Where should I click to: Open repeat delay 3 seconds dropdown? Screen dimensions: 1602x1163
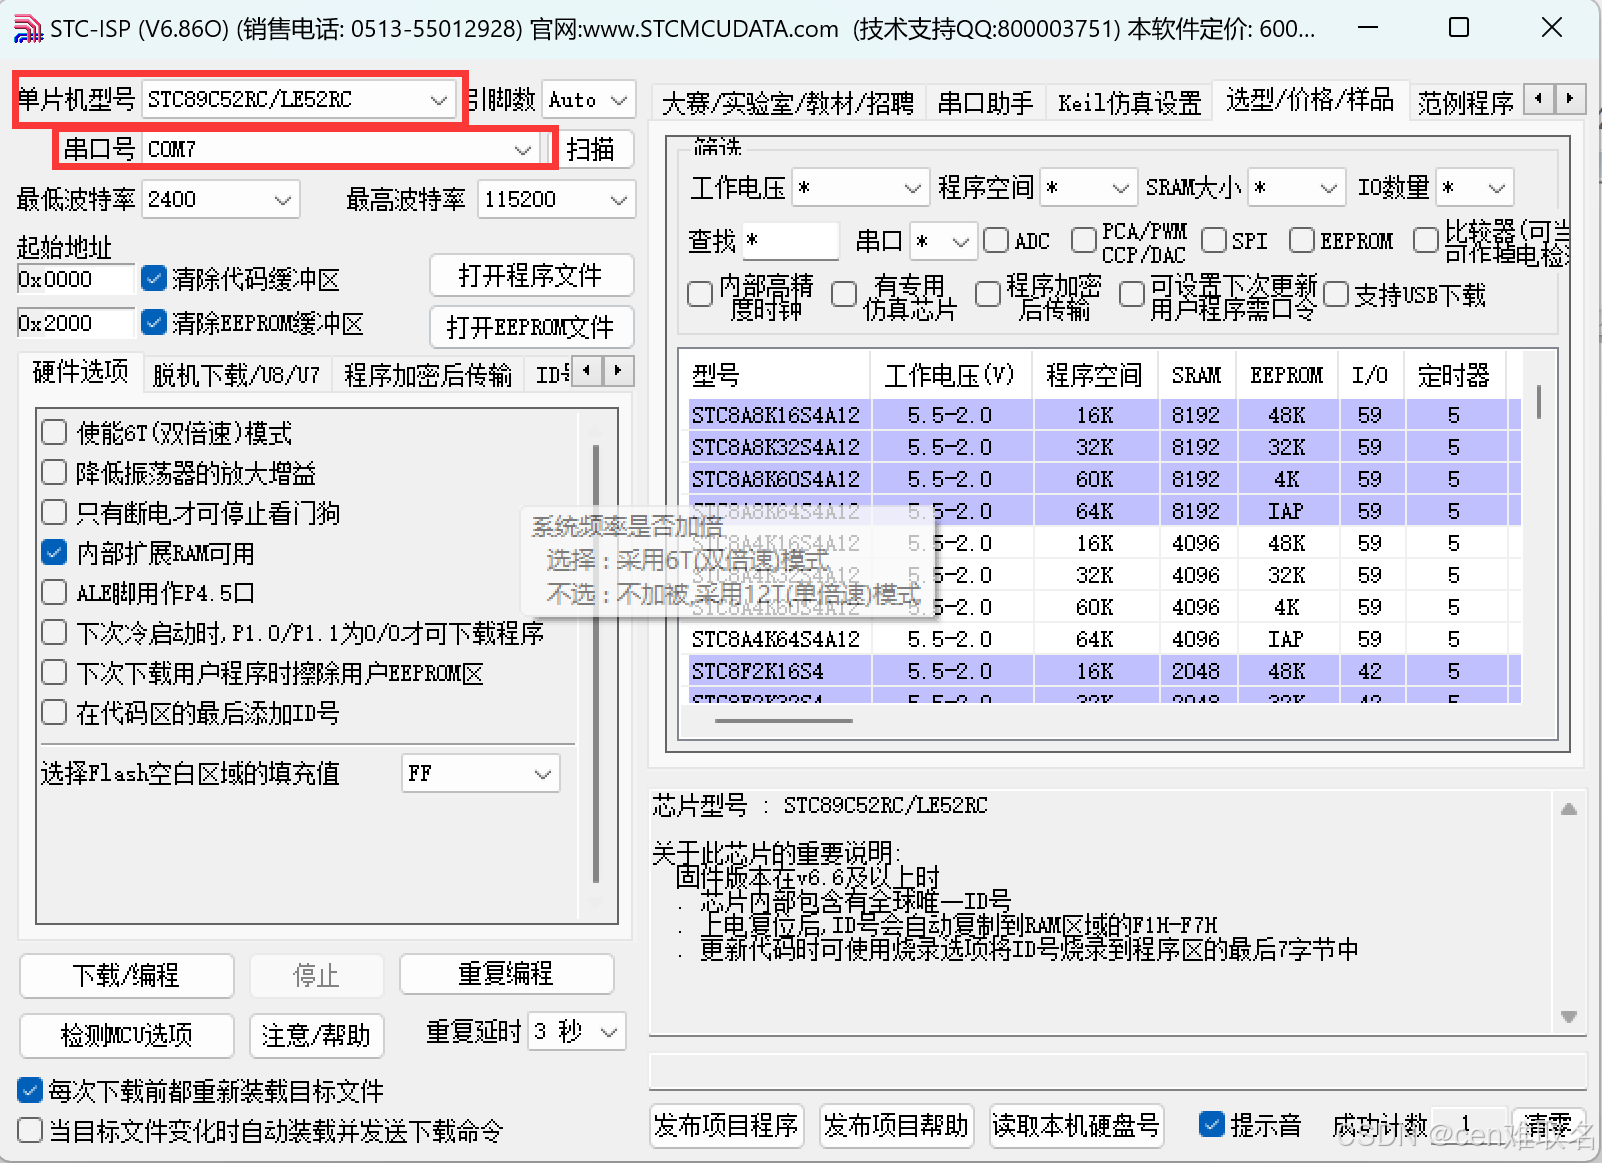coord(577,1031)
